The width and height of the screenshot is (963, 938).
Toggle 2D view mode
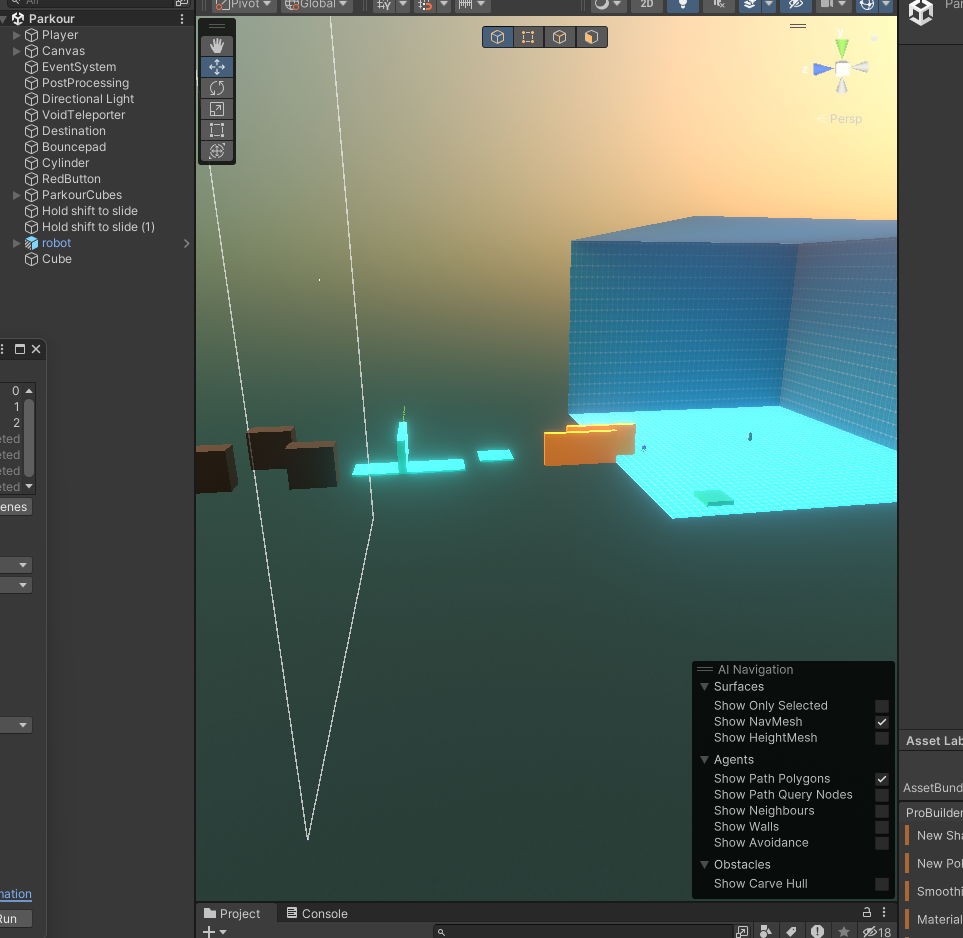pos(646,5)
